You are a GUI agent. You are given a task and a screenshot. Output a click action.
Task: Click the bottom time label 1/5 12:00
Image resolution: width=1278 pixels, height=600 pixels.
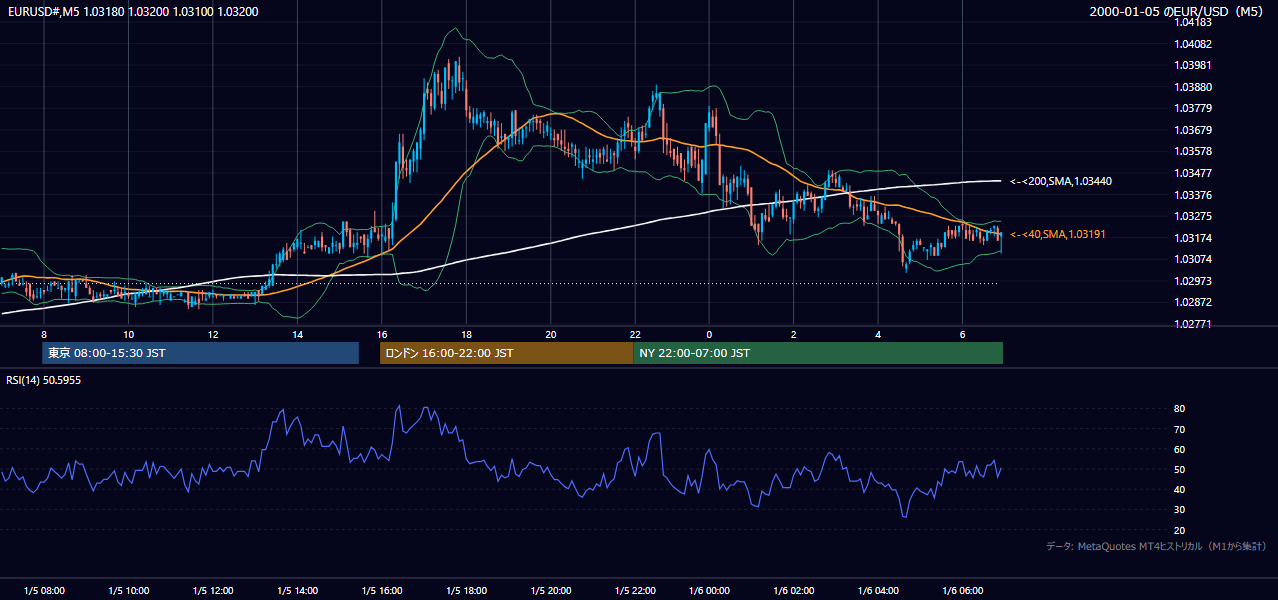coord(213,591)
